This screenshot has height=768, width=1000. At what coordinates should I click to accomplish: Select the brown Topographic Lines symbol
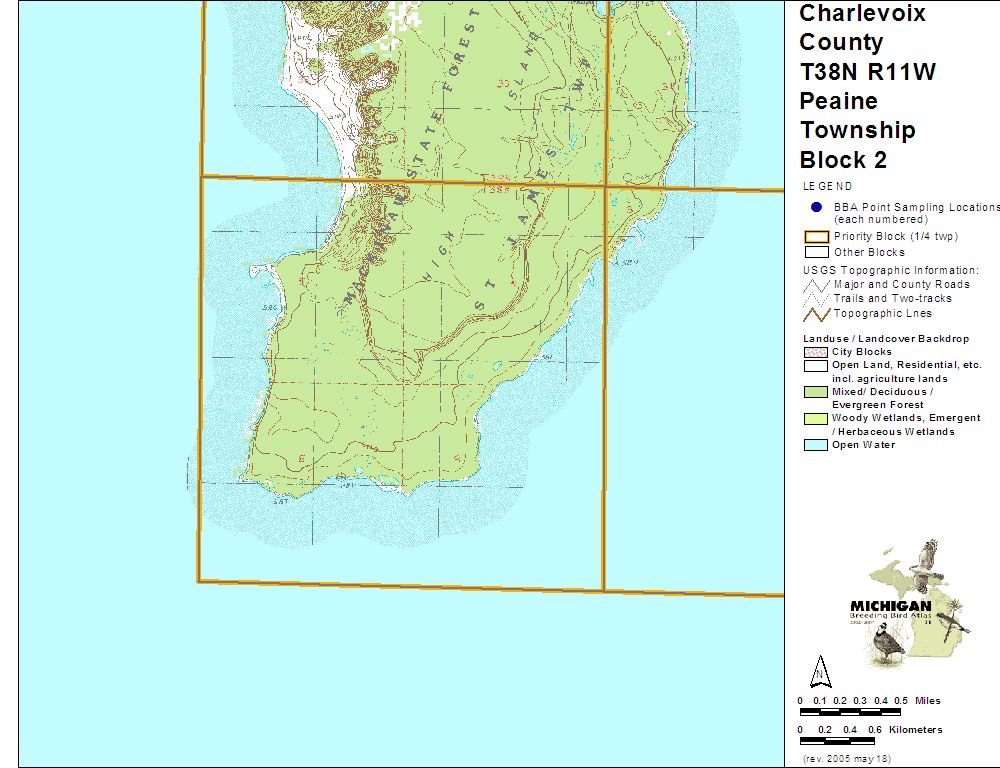click(816, 313)
